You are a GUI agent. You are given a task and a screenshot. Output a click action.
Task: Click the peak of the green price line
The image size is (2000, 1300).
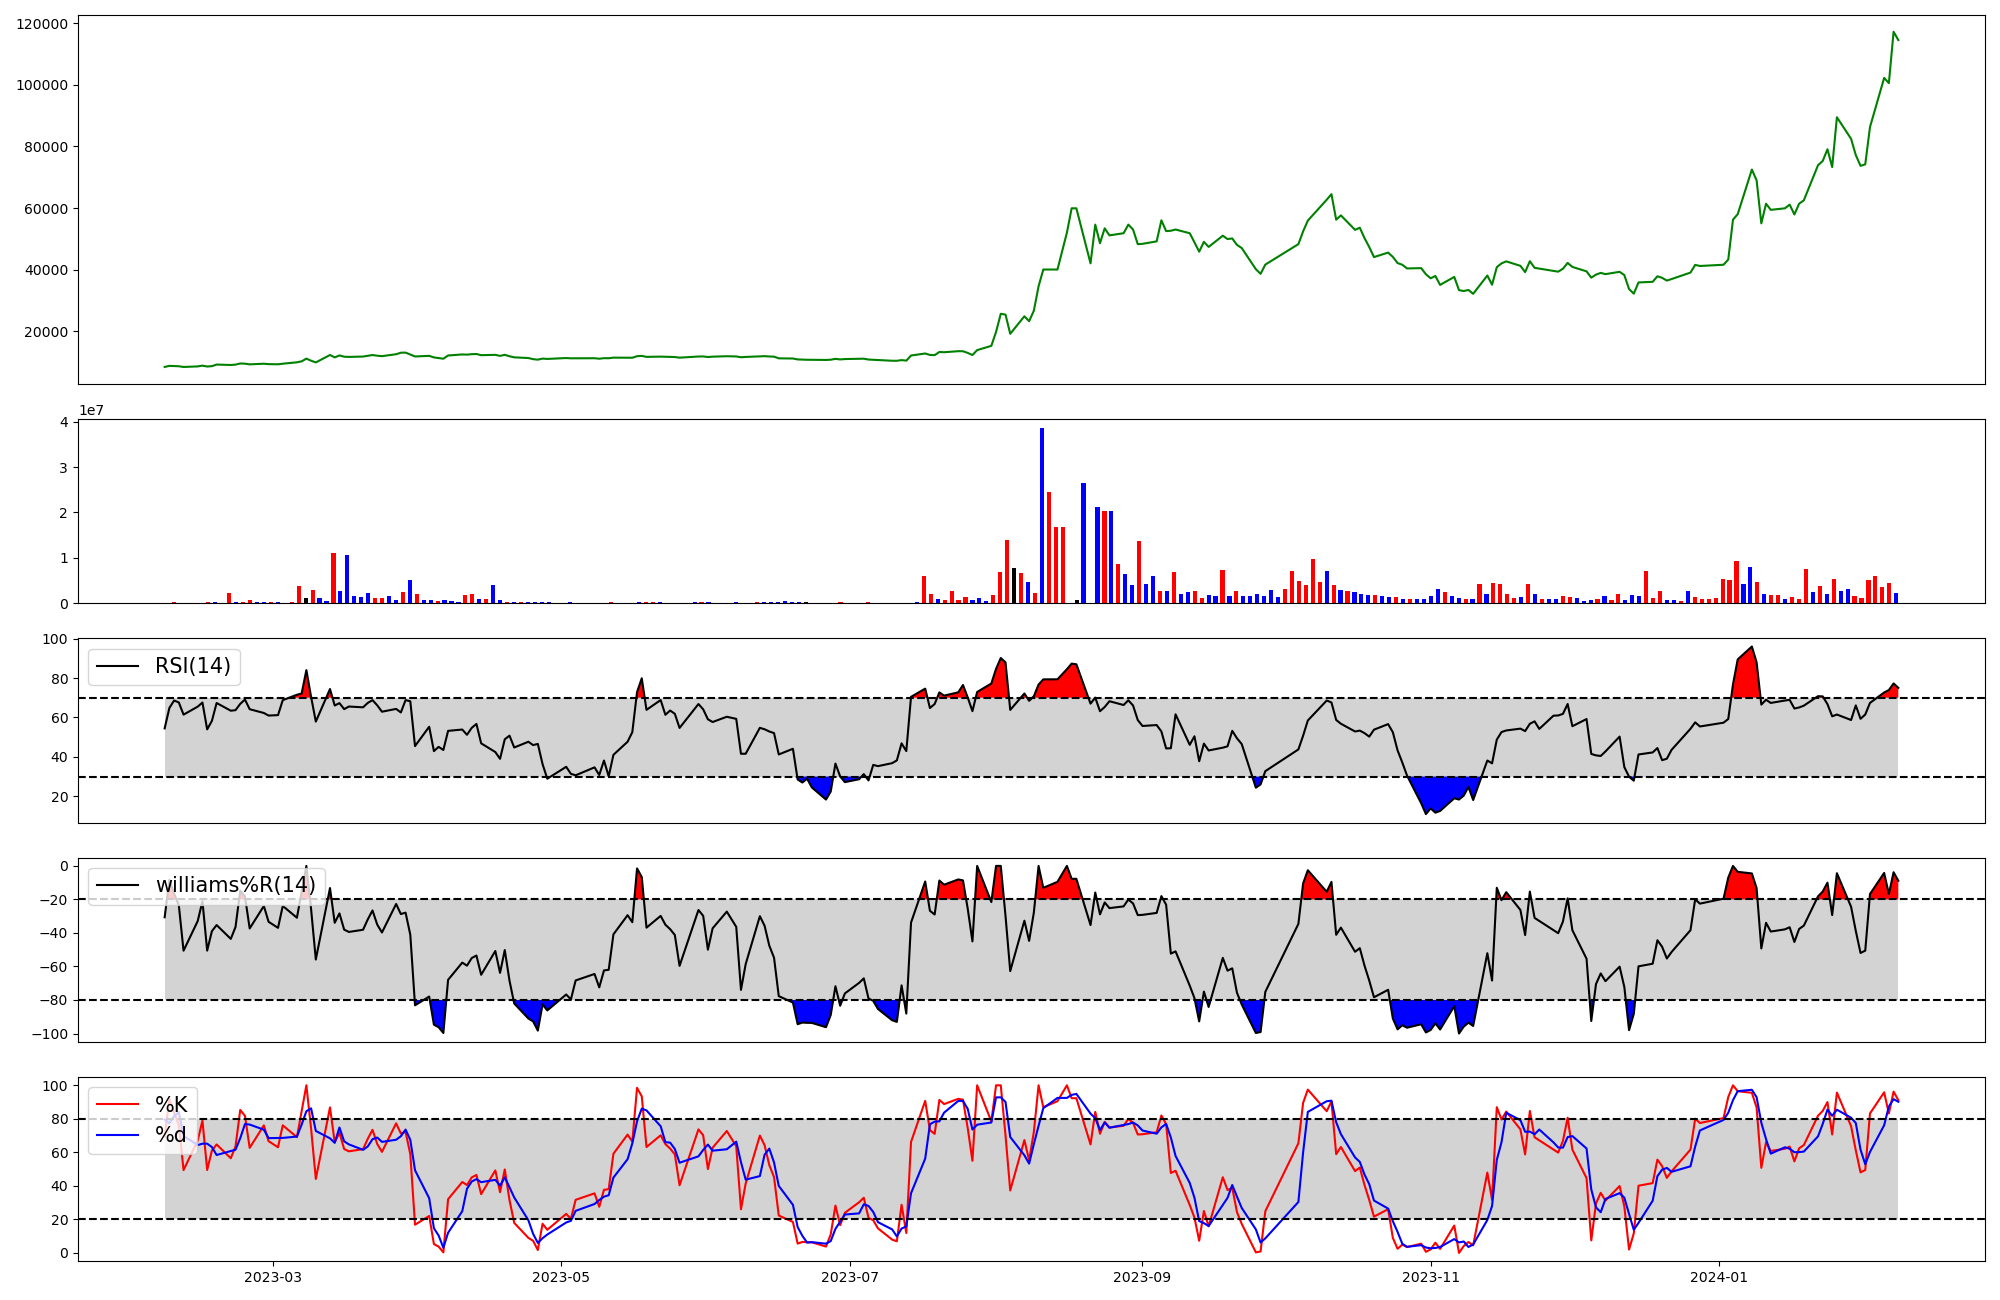(x=1893, y=32)
